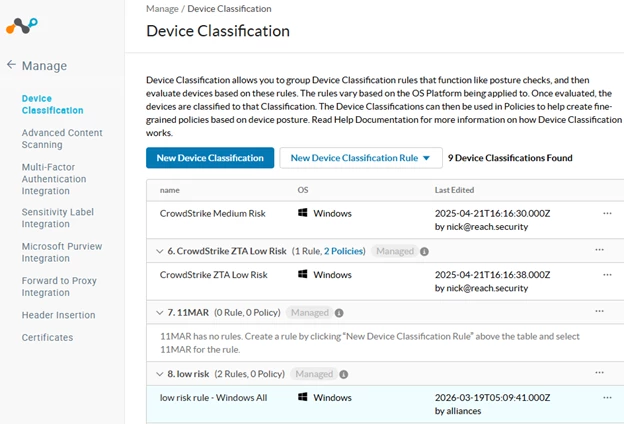
Task: Click Managed badge on CrowdStrike ZTA Low Risk
Action: (395, 251)
